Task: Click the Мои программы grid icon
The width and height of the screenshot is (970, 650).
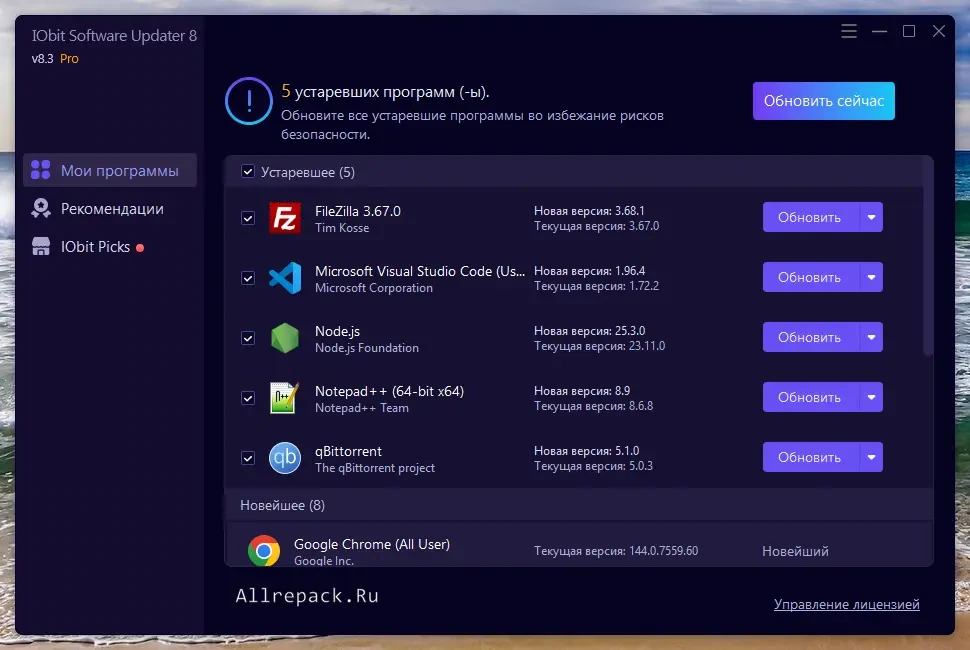Action: click(41, 170)
